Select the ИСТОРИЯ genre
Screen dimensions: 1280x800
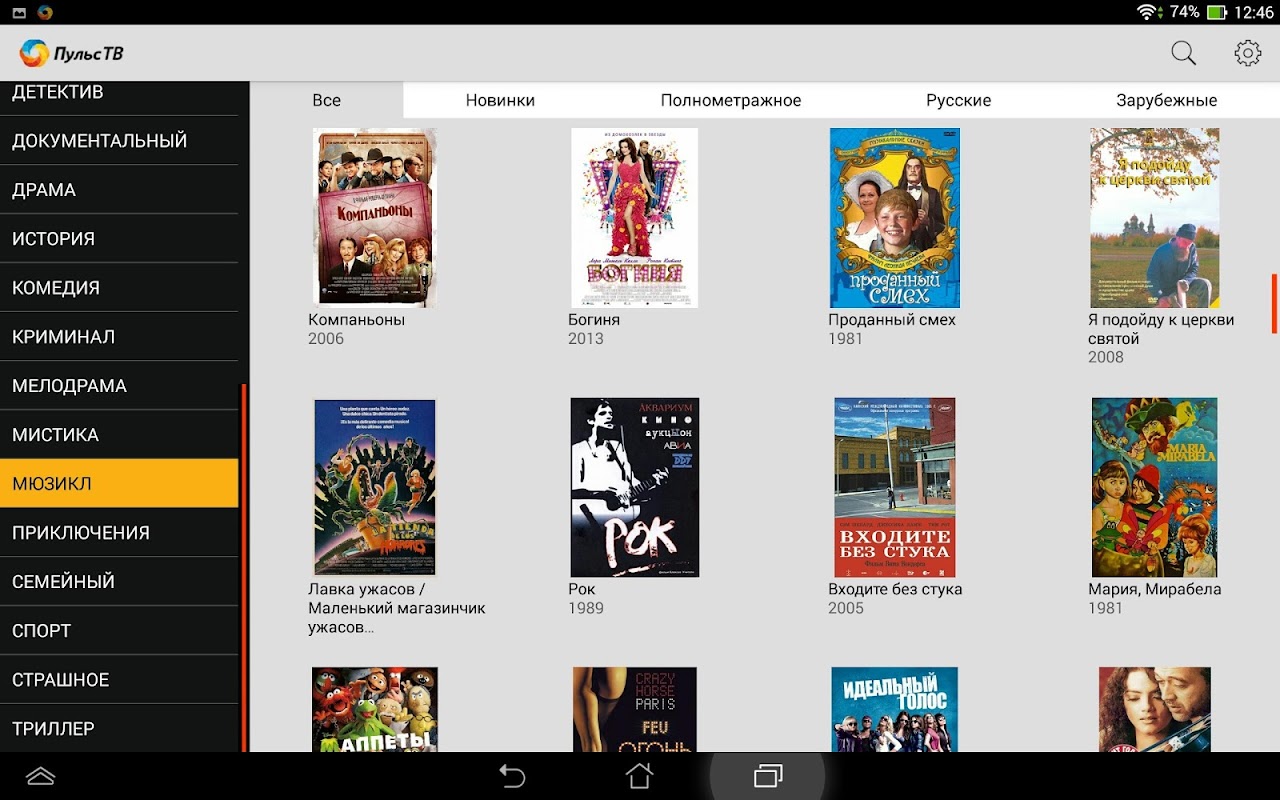tap(119, 238)
